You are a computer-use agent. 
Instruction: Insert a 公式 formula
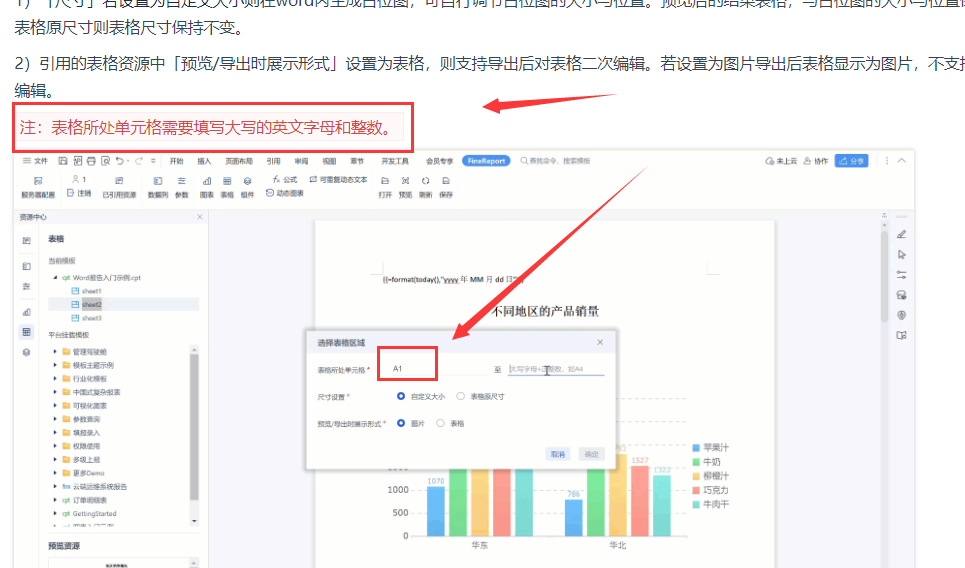pos(285,180)
